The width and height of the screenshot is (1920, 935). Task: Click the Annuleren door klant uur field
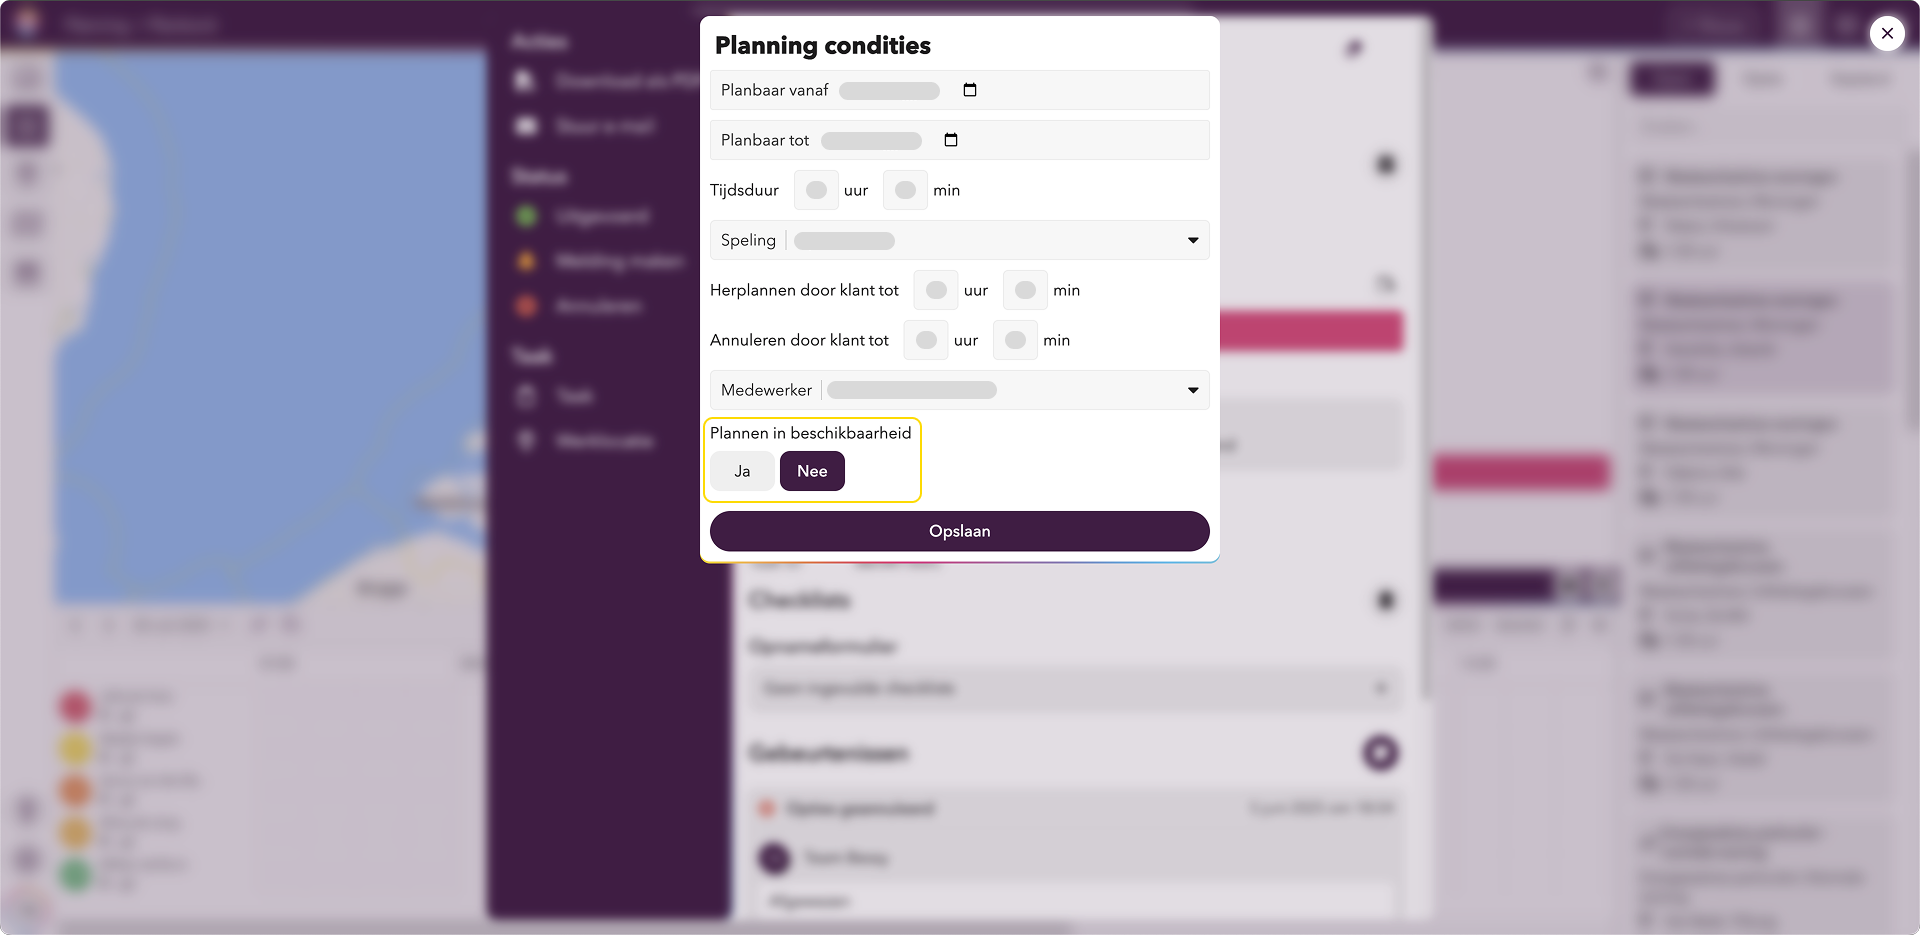point(926,340)
